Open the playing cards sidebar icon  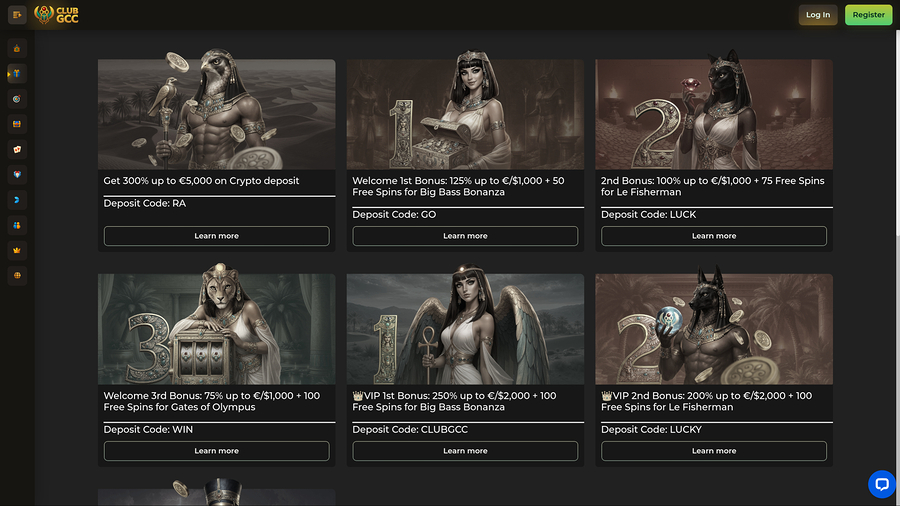(17, 149)
